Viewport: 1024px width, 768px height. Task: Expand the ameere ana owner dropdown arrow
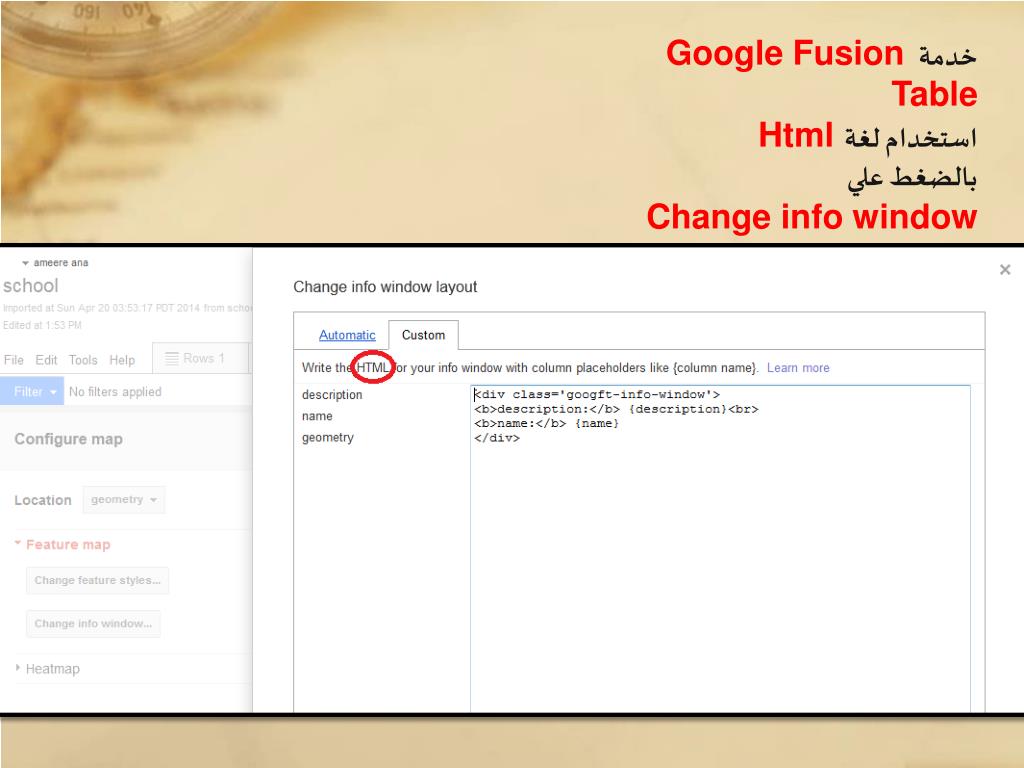(25, 263)
